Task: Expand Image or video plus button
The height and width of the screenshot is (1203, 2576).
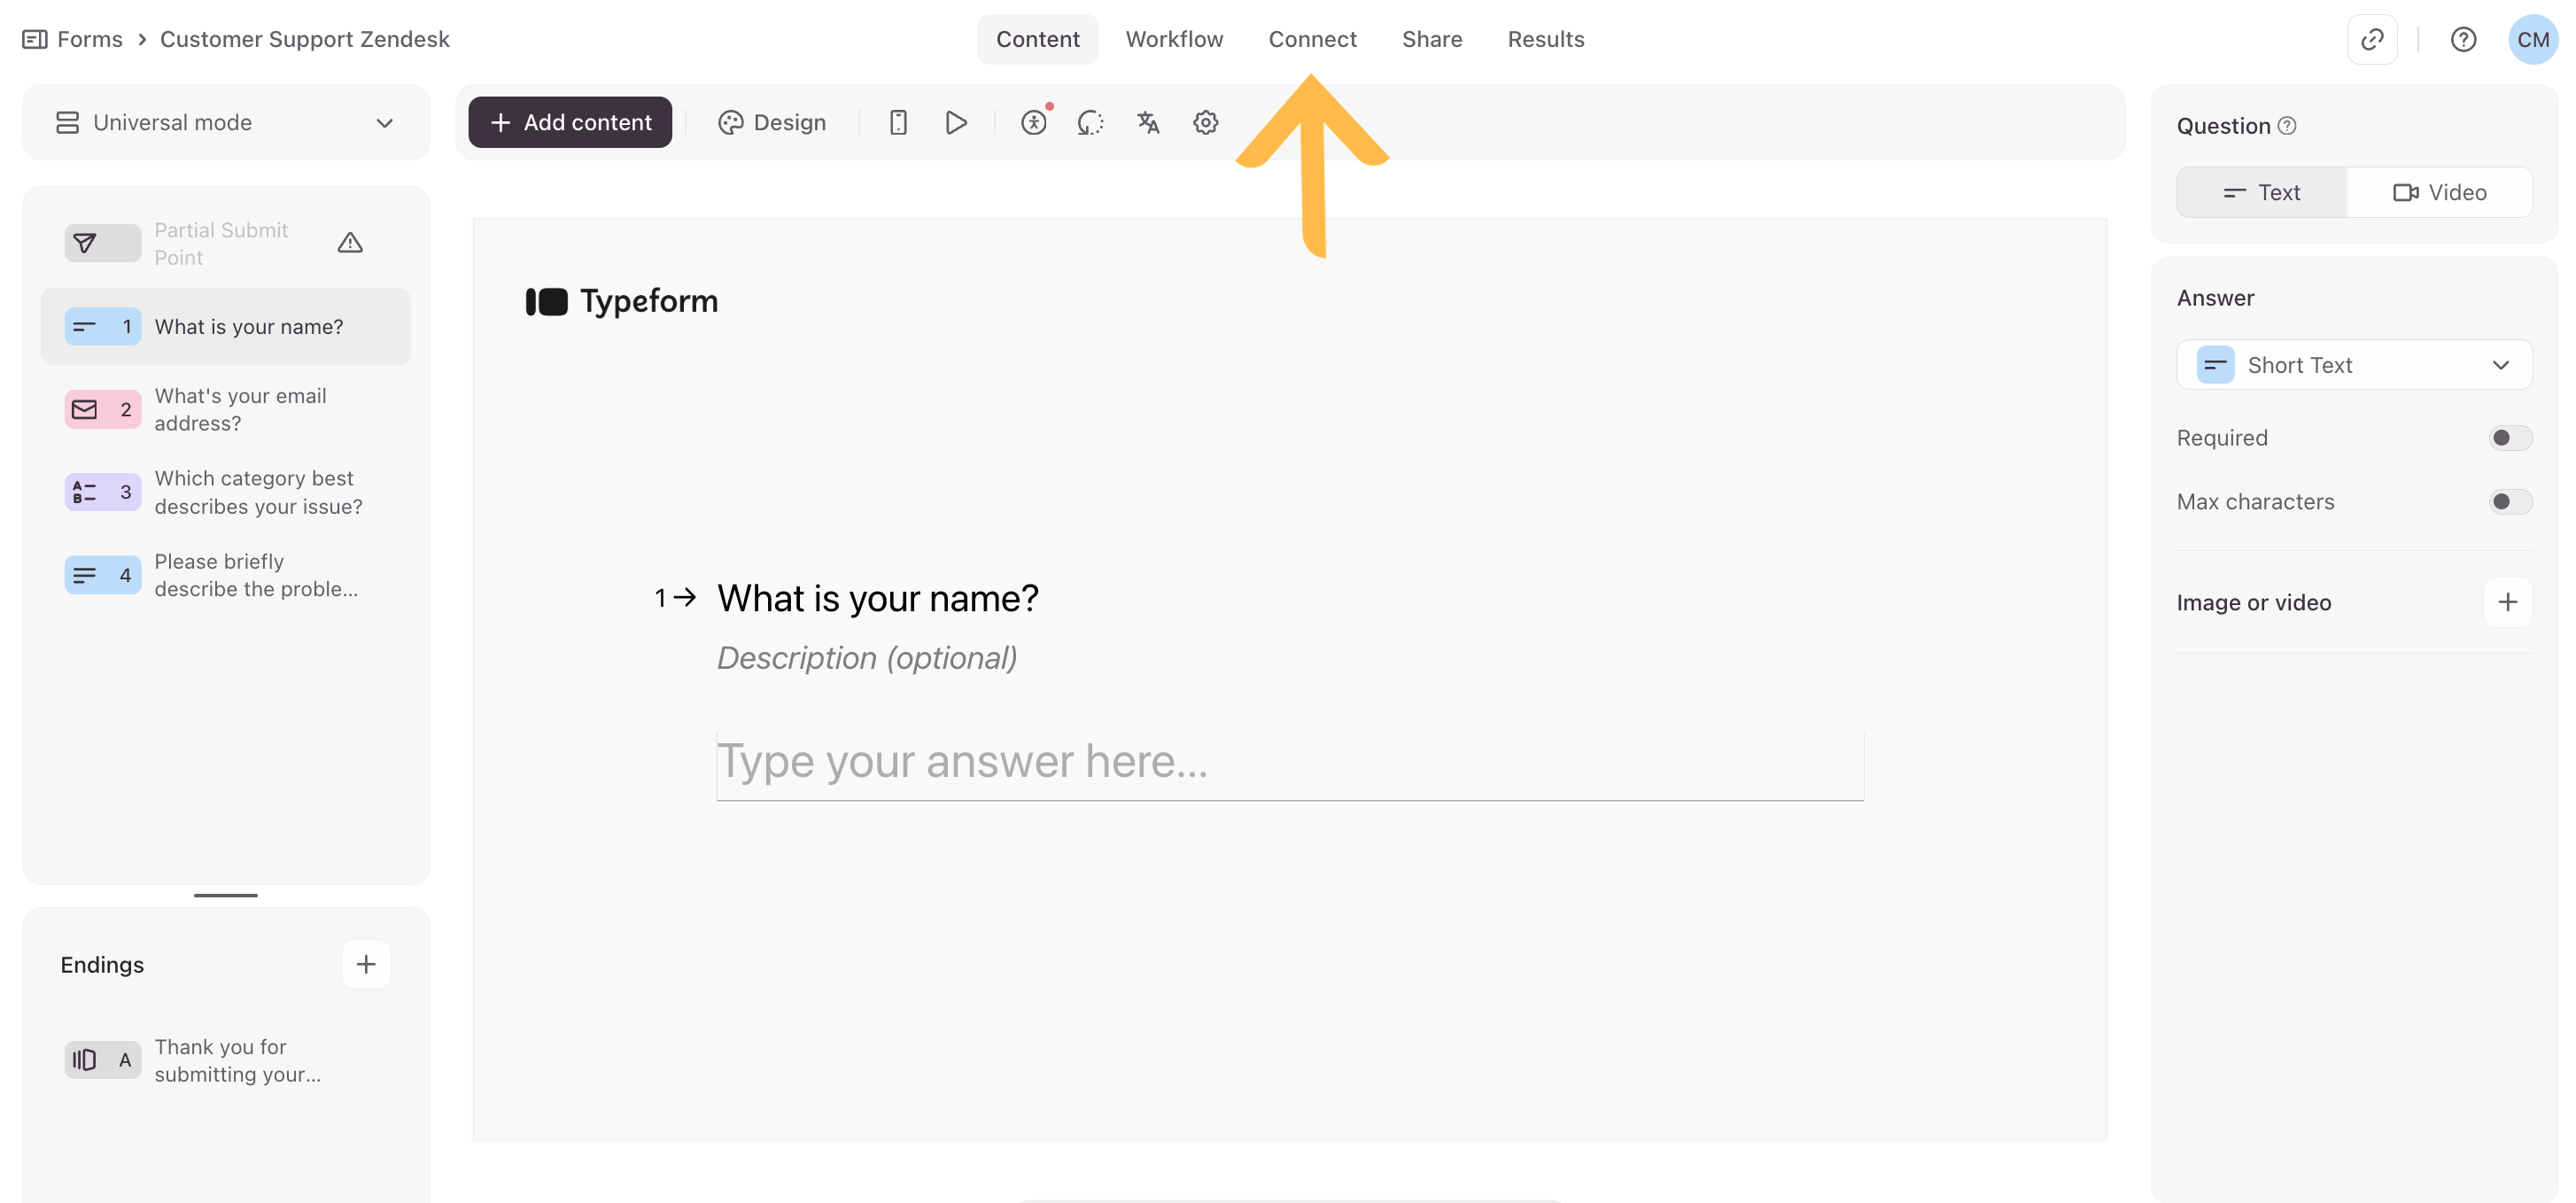Action: coord(2506,602)
